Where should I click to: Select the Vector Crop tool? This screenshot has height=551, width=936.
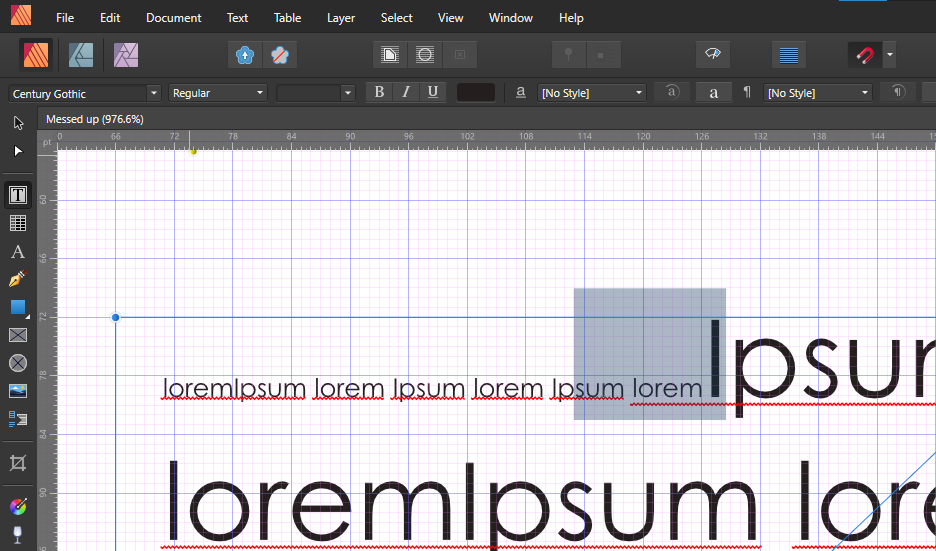pyautogui.click(x=18, y=463)
